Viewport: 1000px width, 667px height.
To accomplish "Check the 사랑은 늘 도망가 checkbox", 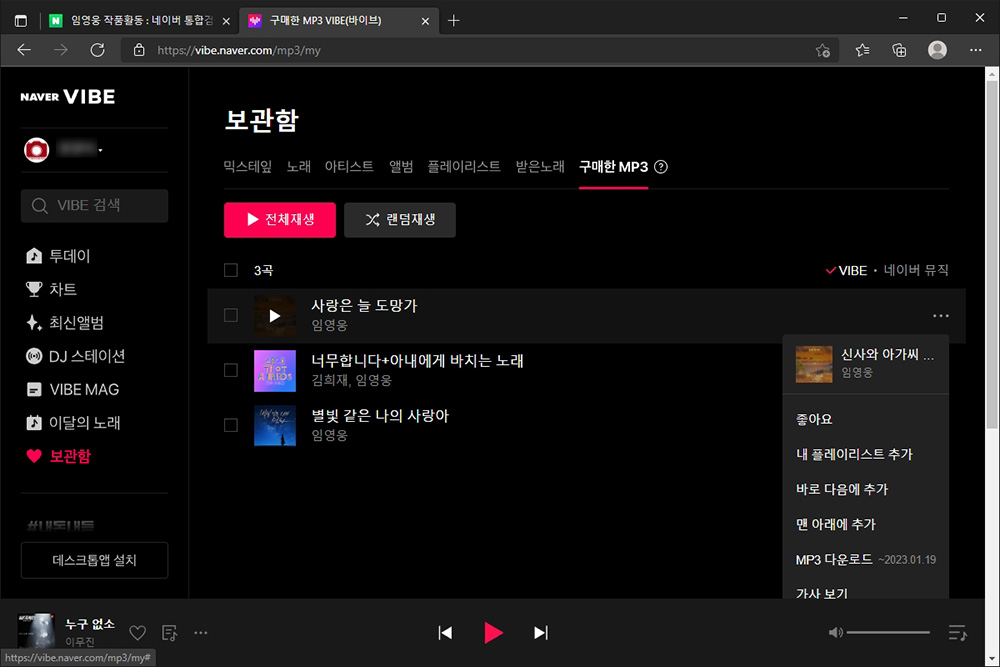I will coord(231,316).
